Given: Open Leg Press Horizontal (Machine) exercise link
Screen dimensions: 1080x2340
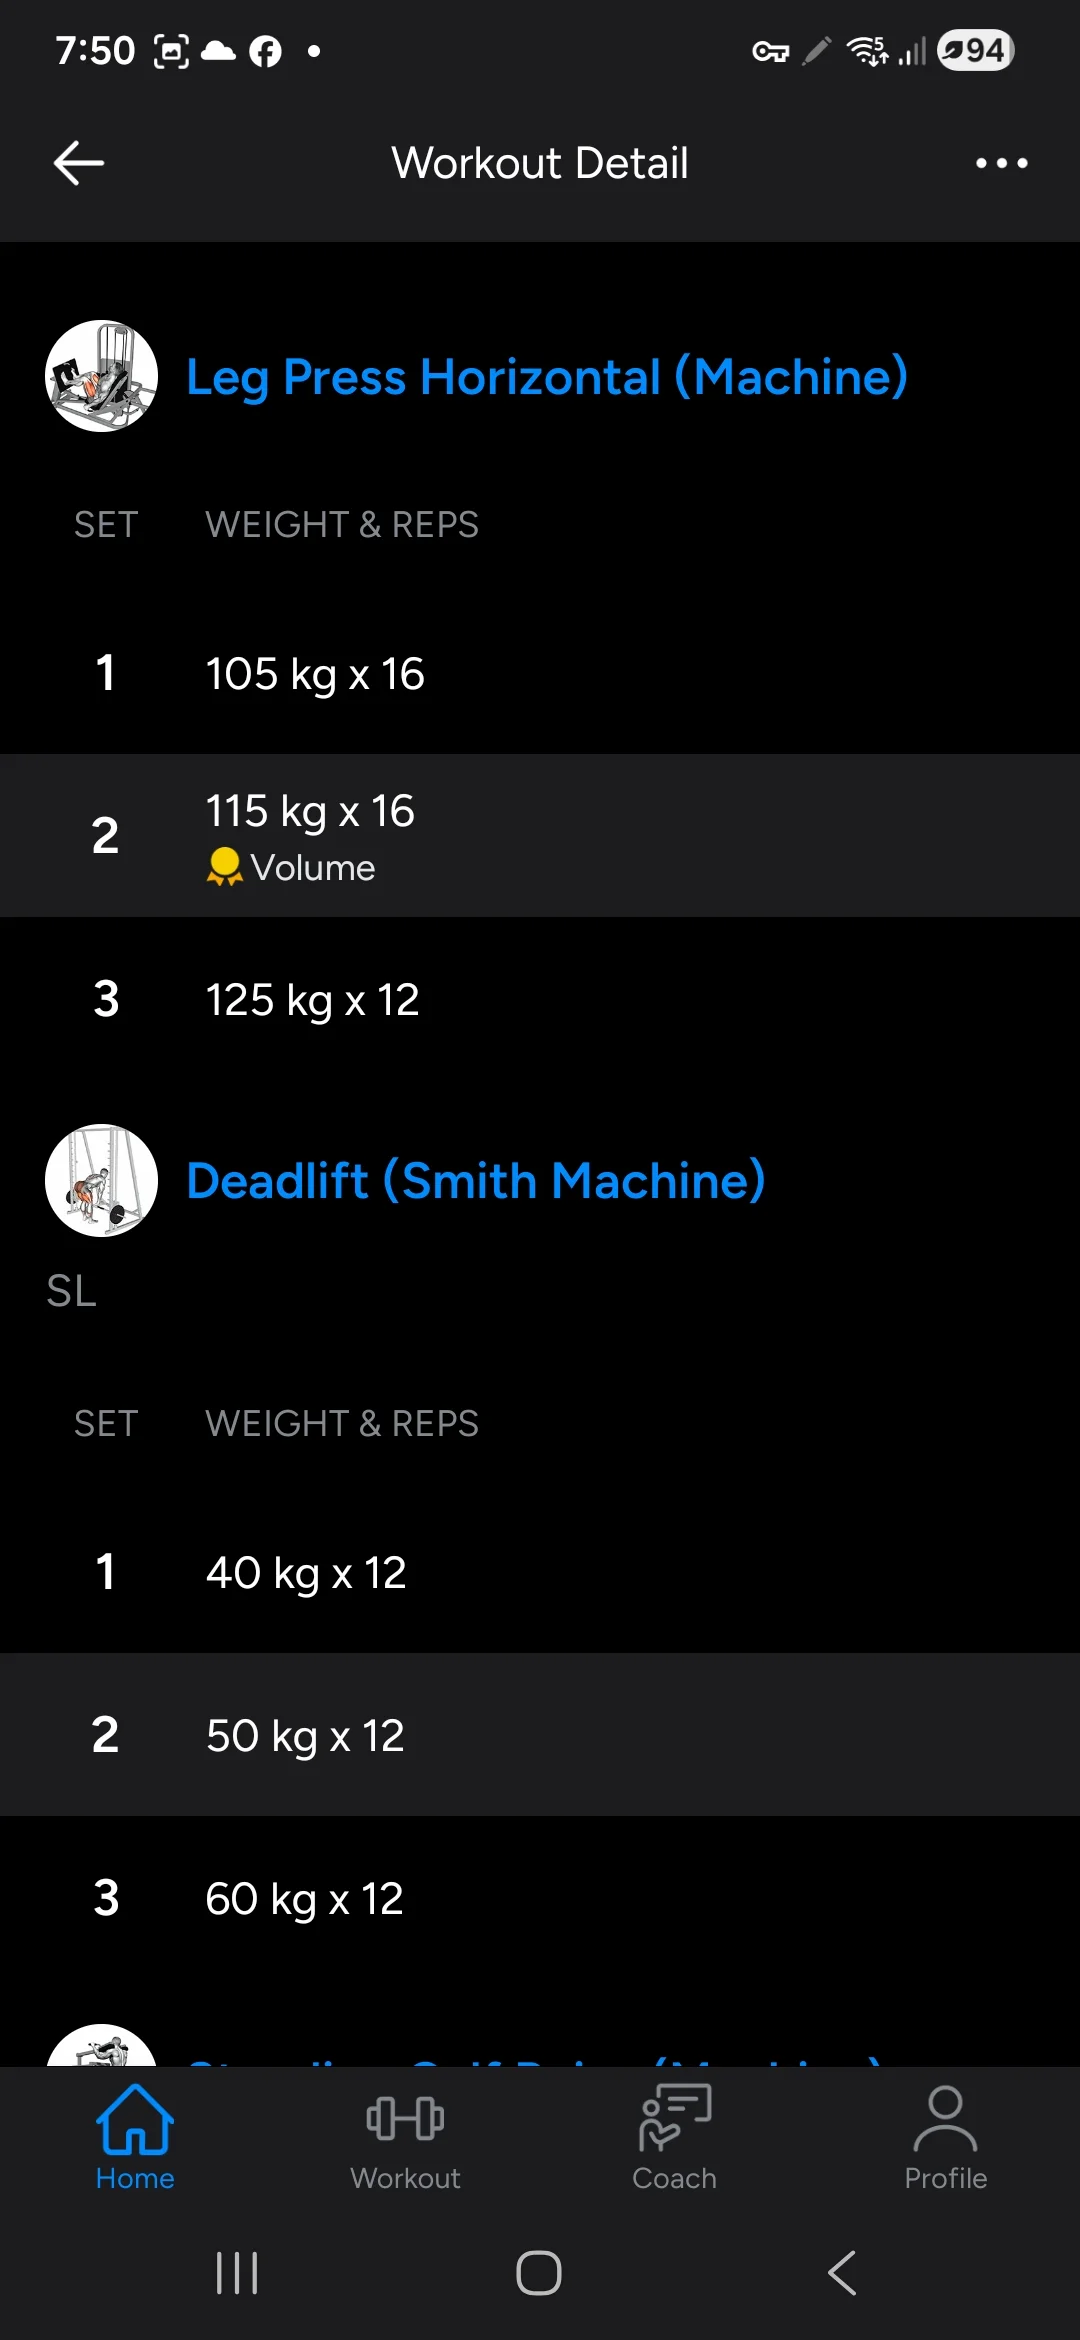Looking at the screenshot, I should tap(547, 377).
